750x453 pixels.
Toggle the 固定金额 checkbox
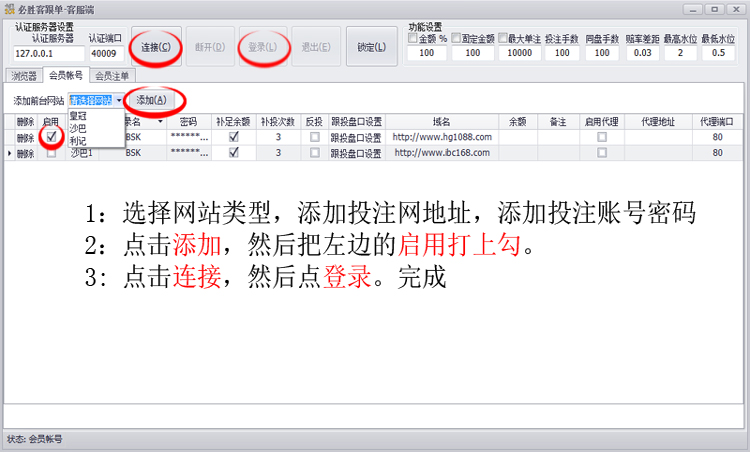tap(456, 38)
